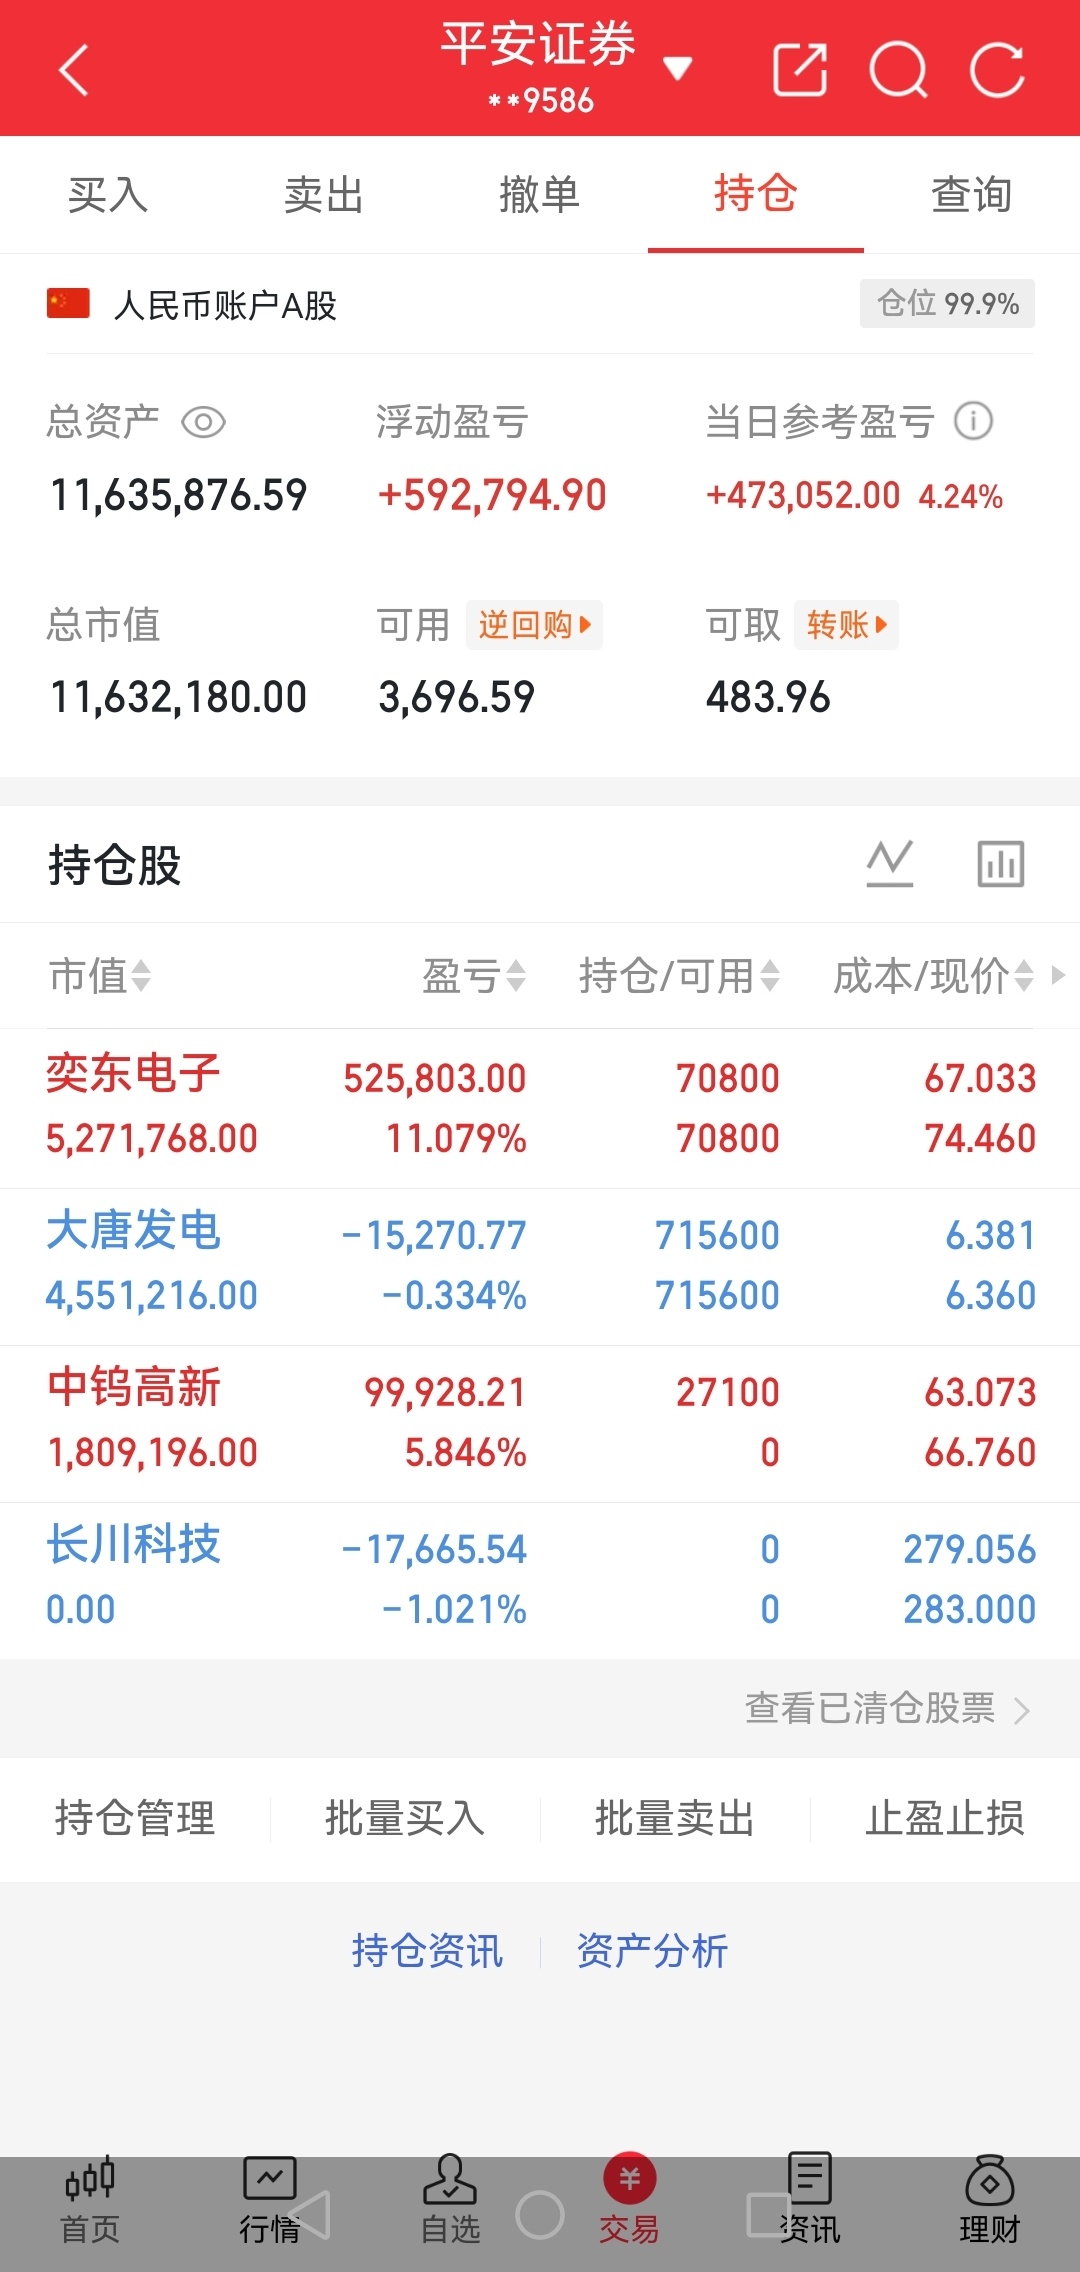Tap the info icon next to 当日参考盈亏
The height and width of the screenshot is (2272, 1080).
point(973,421)
